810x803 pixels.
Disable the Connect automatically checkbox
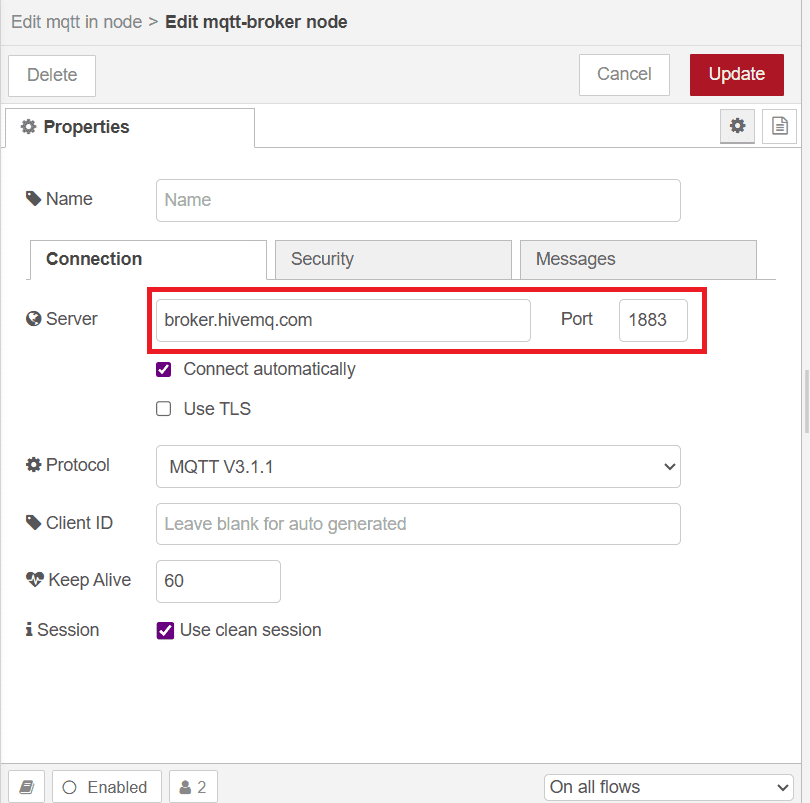click(x=163, y=369)
